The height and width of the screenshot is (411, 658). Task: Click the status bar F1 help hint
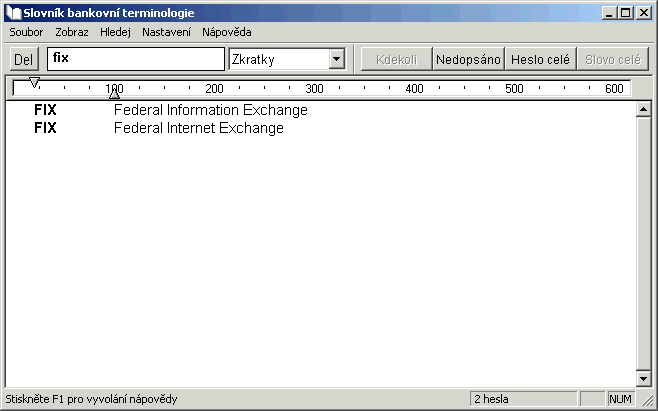click(x=91, y=398)
